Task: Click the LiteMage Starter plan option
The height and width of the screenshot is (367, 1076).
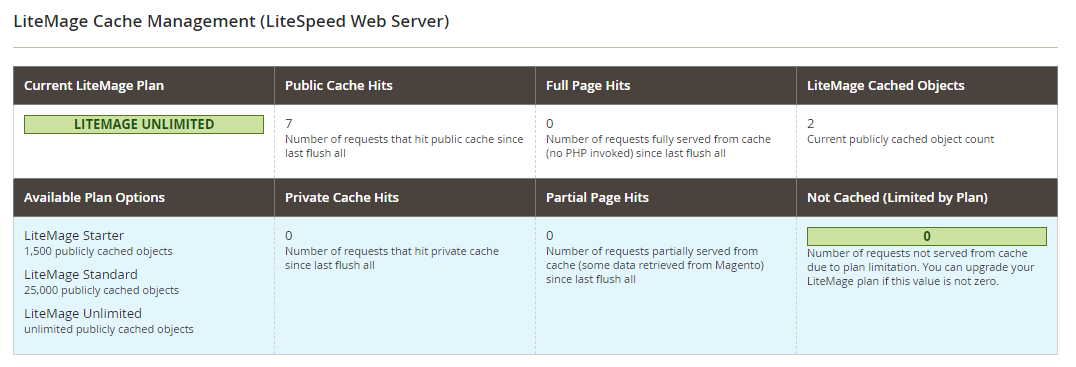Action: point(74,235)
